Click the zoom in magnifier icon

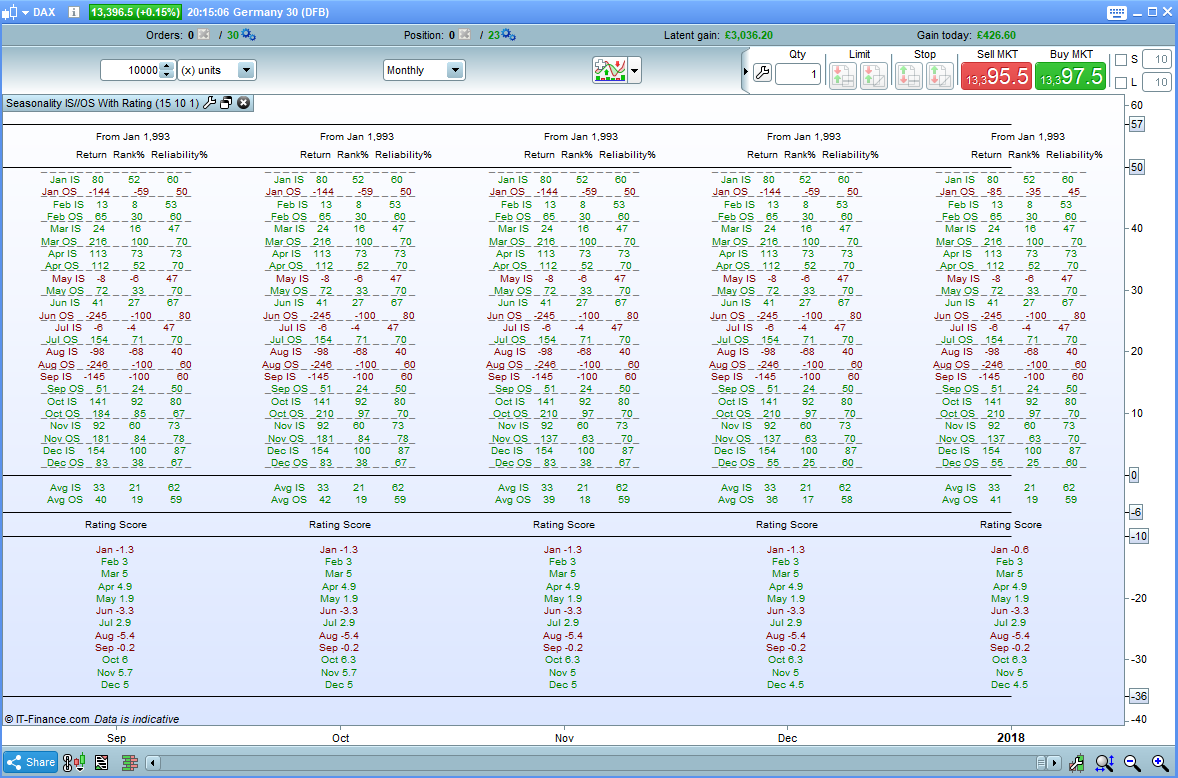coord(1160,762)
